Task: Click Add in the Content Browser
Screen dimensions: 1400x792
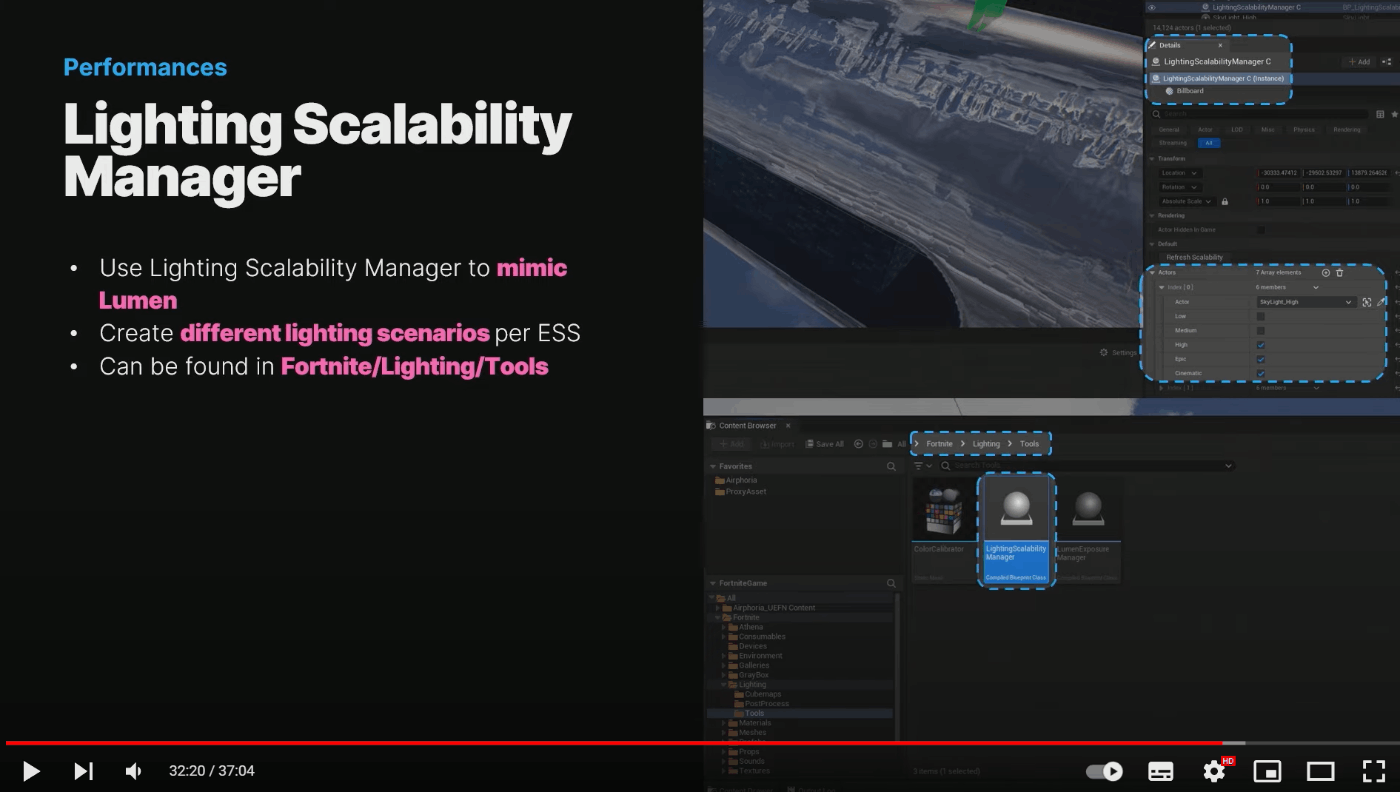Action: [732, 444]
